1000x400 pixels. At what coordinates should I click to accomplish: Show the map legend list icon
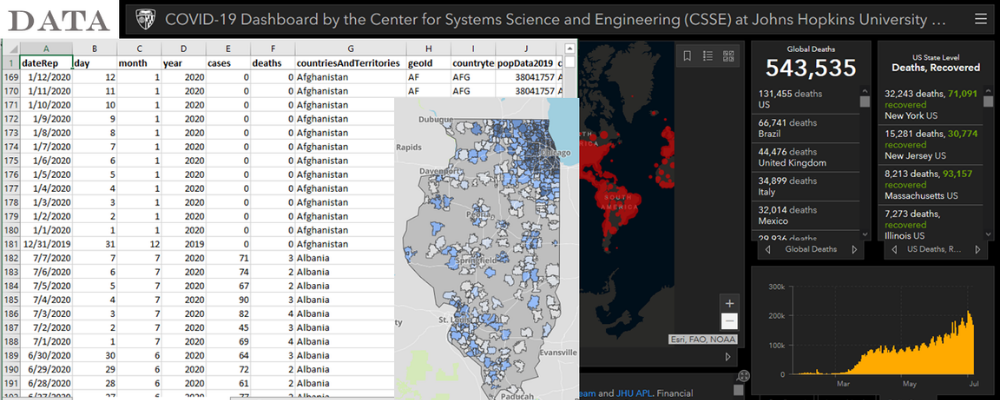(x=707, y=56)
